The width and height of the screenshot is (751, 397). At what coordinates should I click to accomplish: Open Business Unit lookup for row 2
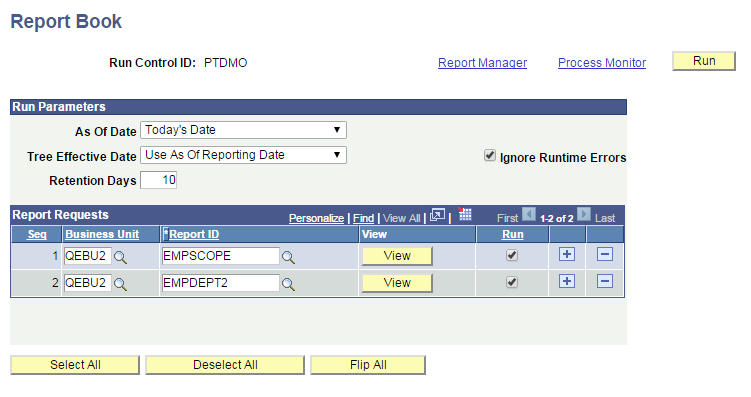120,284
